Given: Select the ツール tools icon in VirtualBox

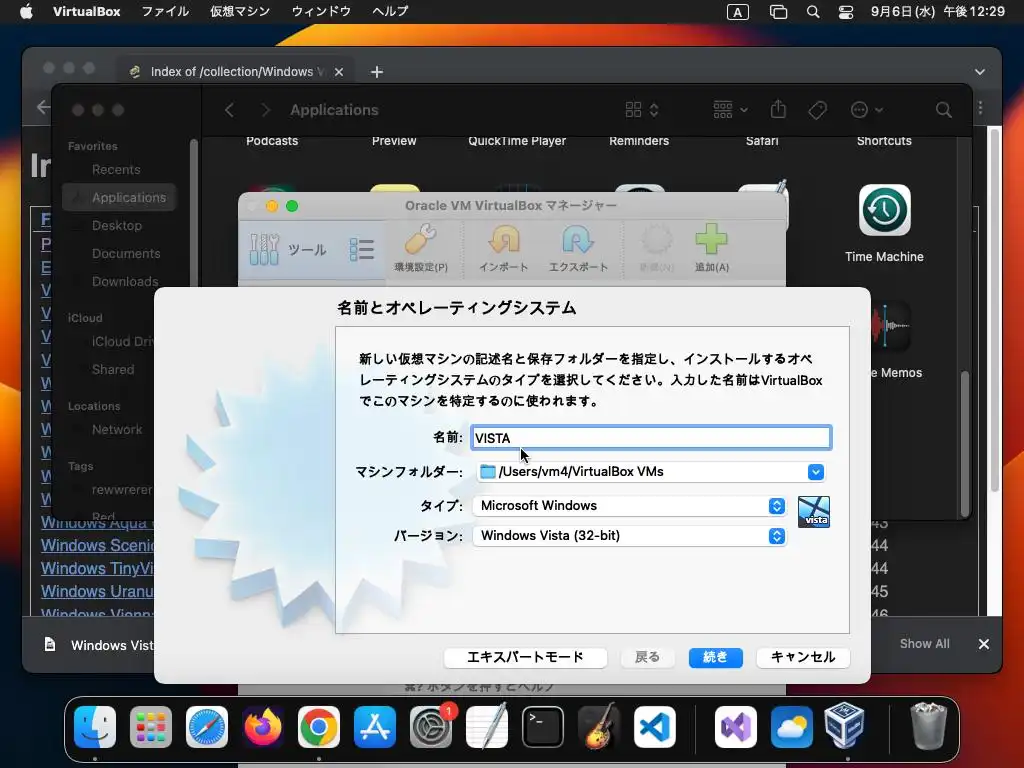Looking at the screenshot, I should (x=264, y=249).
